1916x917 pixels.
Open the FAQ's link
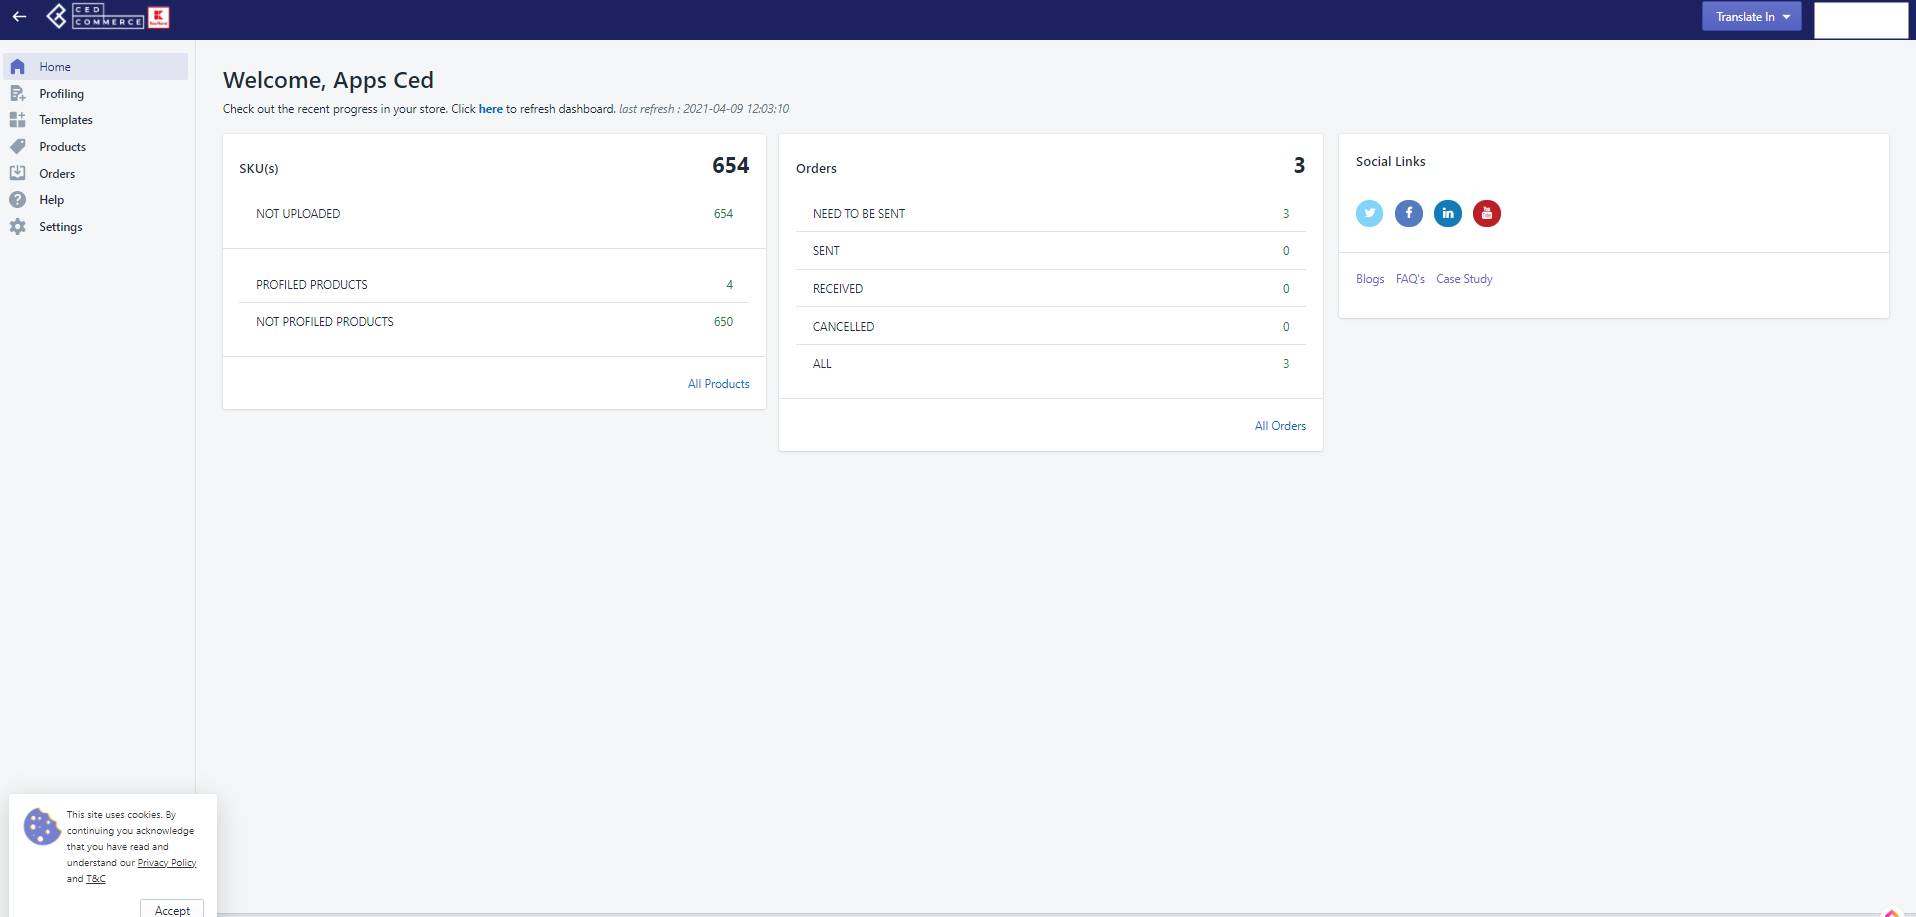point(1410,278)
